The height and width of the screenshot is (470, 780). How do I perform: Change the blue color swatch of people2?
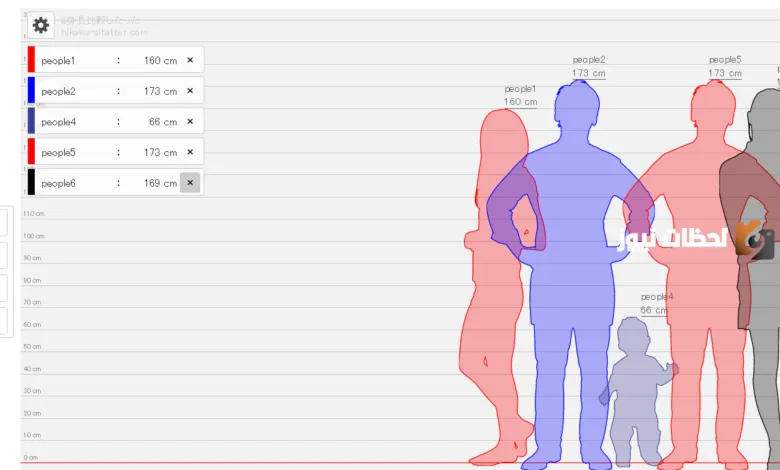point(31,91)
